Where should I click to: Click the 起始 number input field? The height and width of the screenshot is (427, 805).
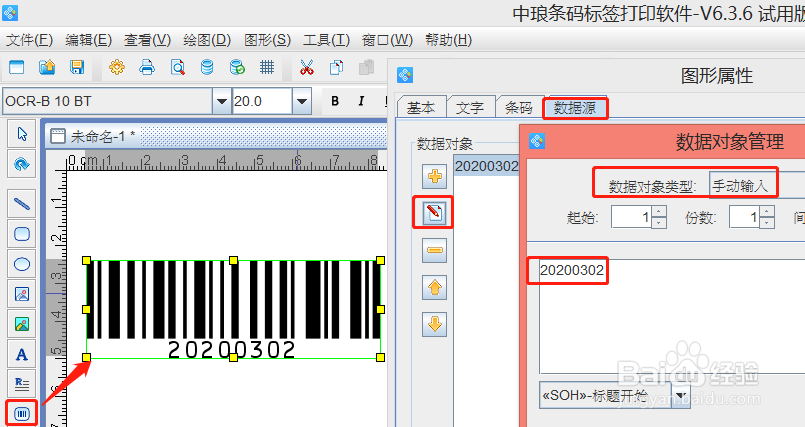coord(632,217)
